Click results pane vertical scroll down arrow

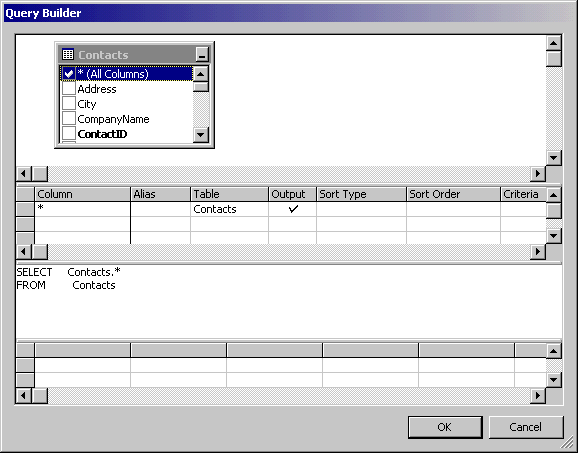(x=554, y=380)
